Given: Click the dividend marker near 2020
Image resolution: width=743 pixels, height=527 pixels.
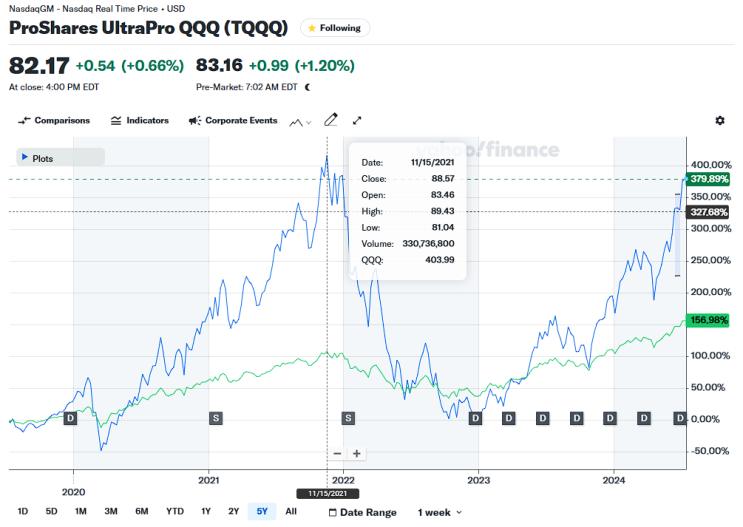Looking at the screenshot, I should tap(70, 418).
